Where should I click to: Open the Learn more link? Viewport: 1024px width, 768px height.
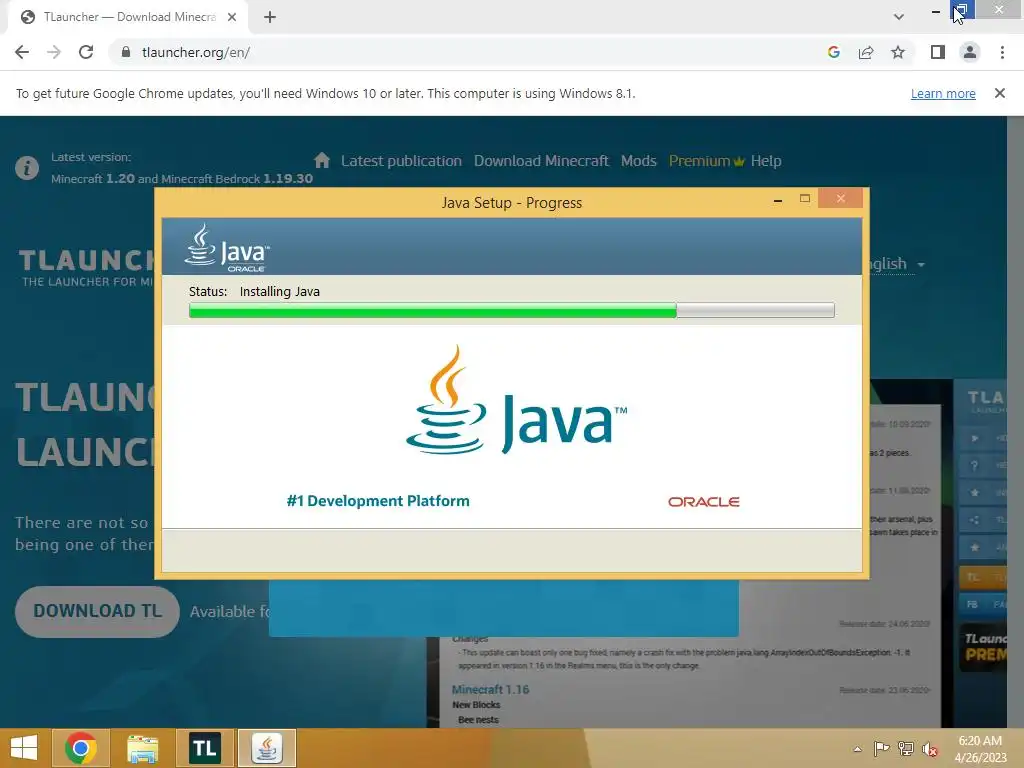tap(943, 93)
